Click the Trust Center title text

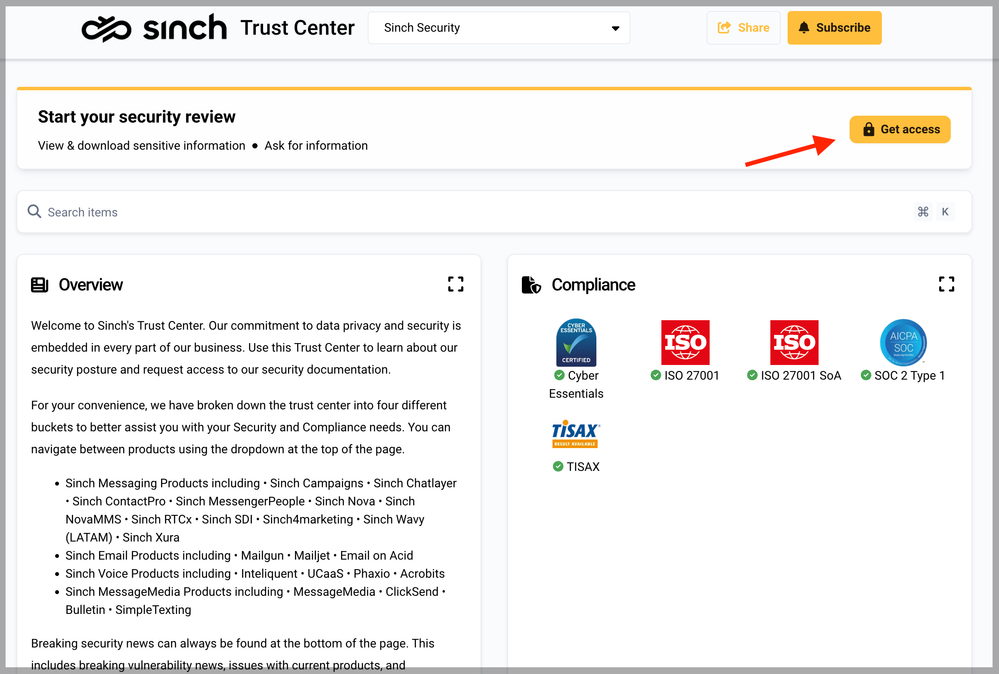[x=297, y=28]
